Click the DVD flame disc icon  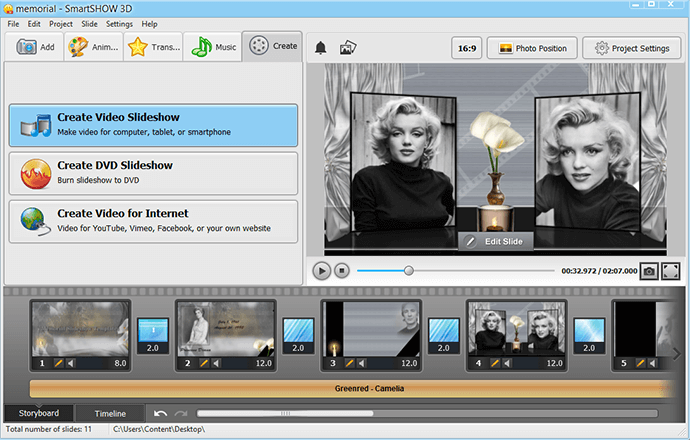(x=36, y=174)
